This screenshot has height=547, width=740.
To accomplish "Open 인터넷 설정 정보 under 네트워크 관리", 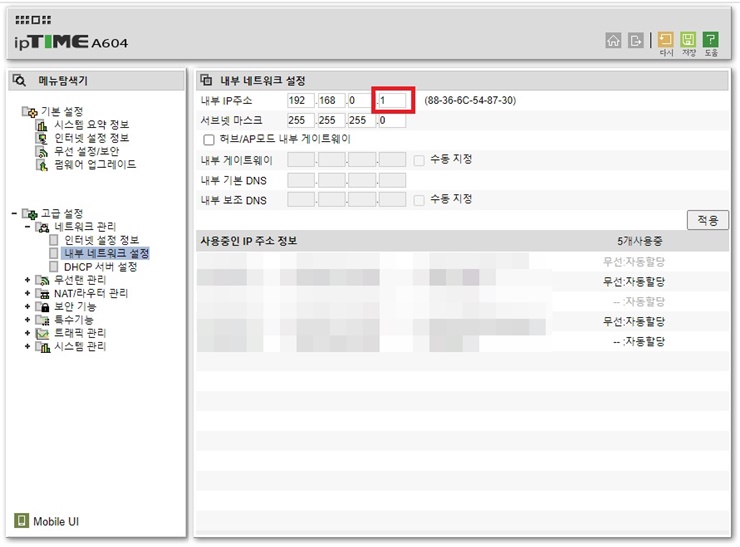I will pyautogui.click(x=101, y=240).
